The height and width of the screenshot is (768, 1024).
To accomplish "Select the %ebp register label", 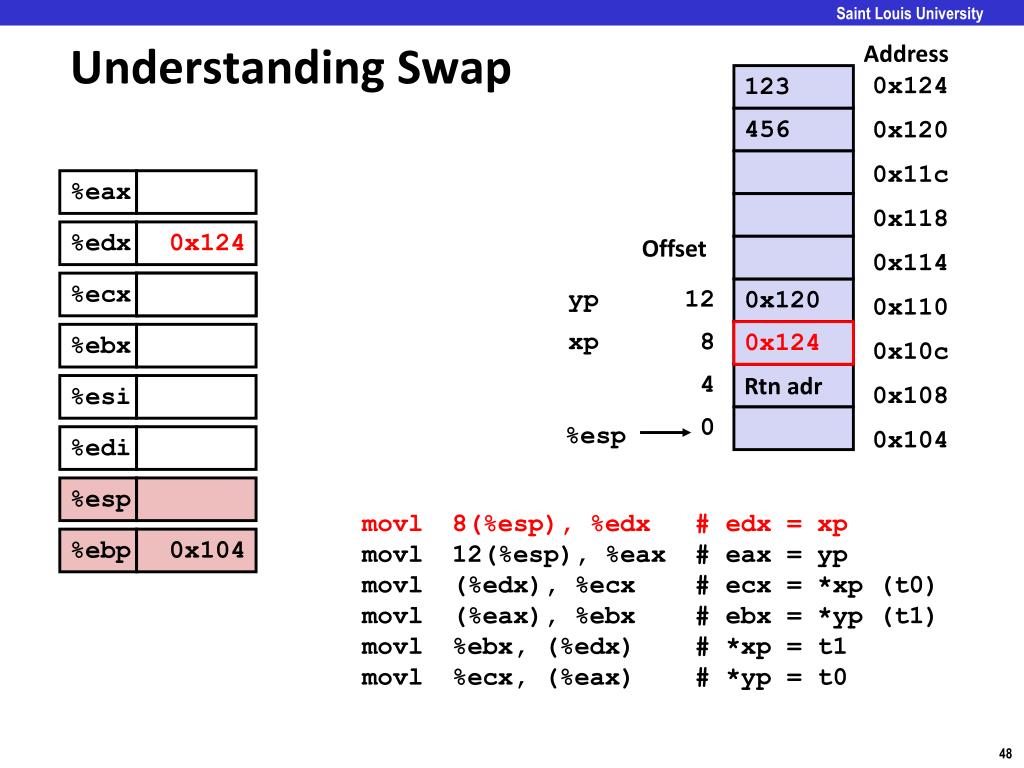I will (x=99, y=551).
